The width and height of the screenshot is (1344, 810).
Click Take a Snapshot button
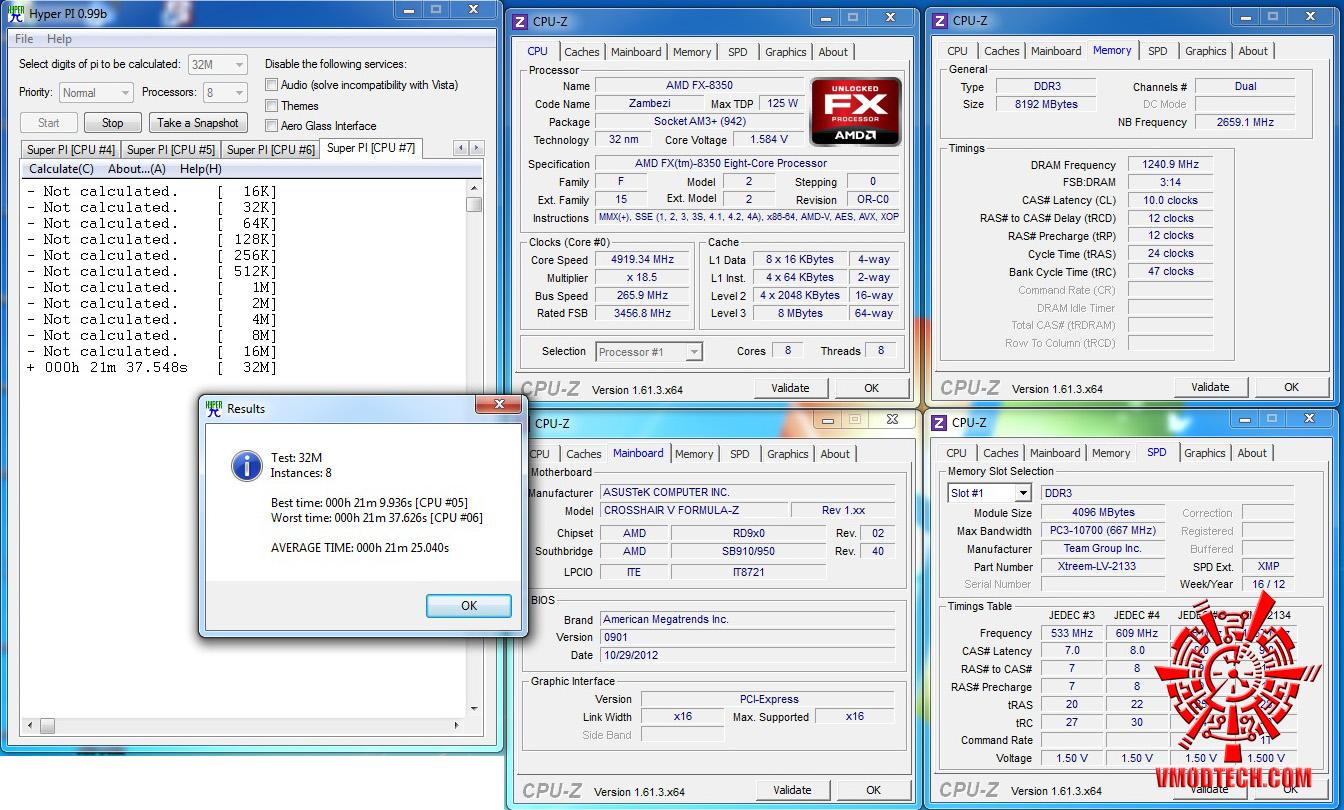tap(198, 123)
